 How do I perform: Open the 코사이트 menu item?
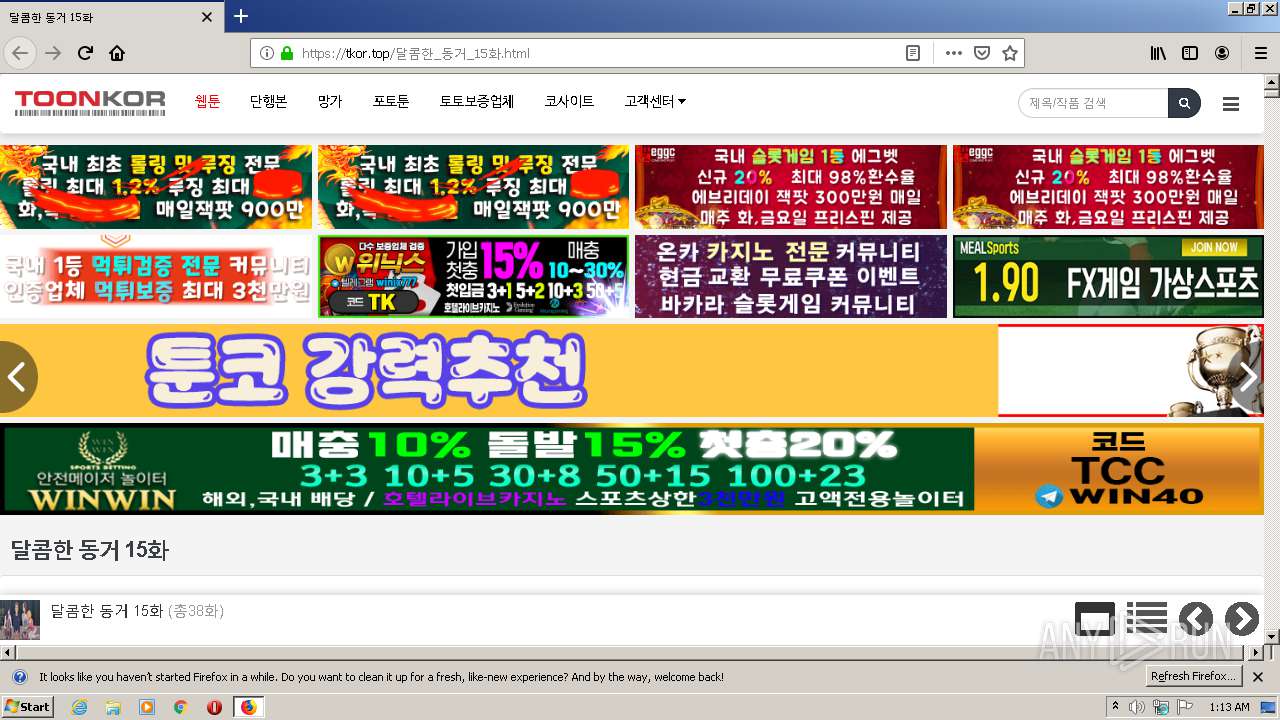[569, 102]
